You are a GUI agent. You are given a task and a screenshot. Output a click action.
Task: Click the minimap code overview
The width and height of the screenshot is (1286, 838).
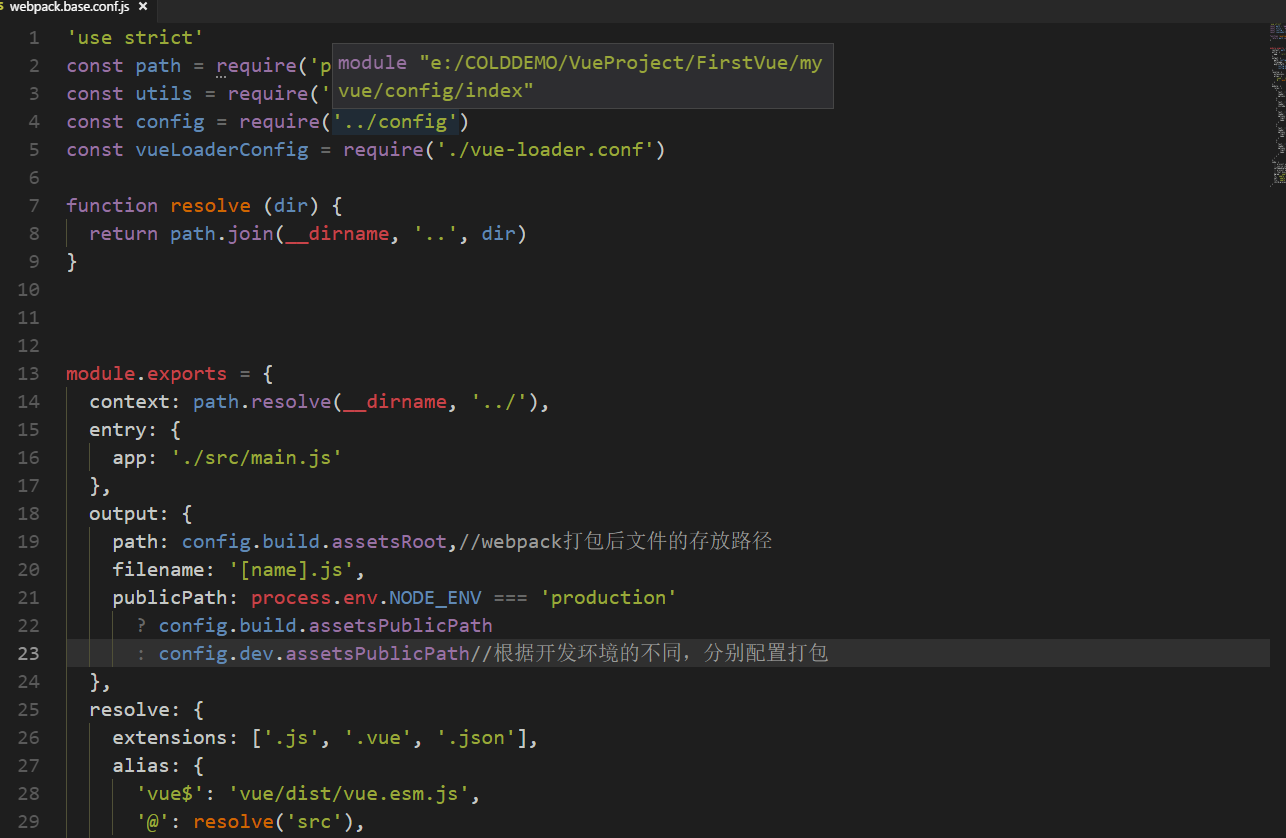pyautogui.click(x=1277, y=105)
